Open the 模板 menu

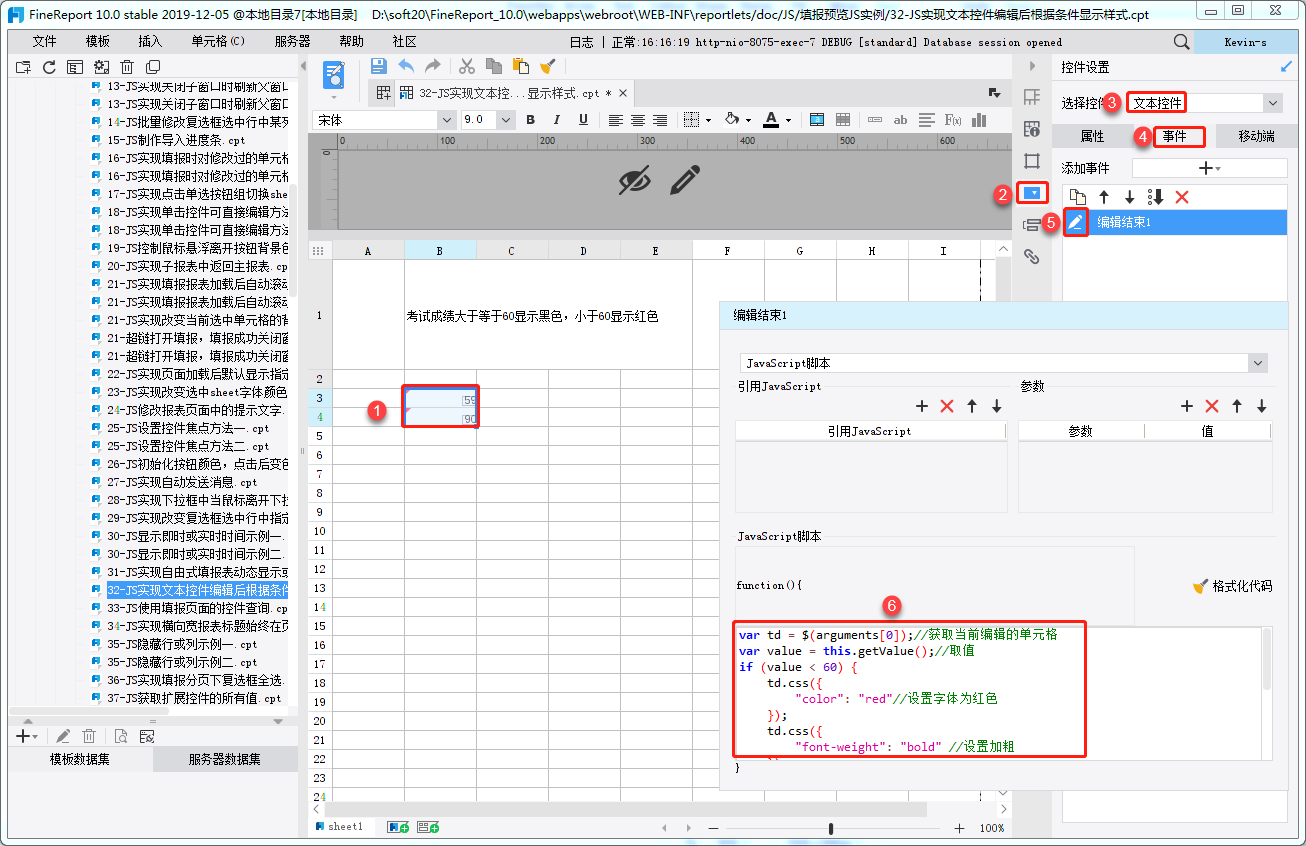click(98, 42)
